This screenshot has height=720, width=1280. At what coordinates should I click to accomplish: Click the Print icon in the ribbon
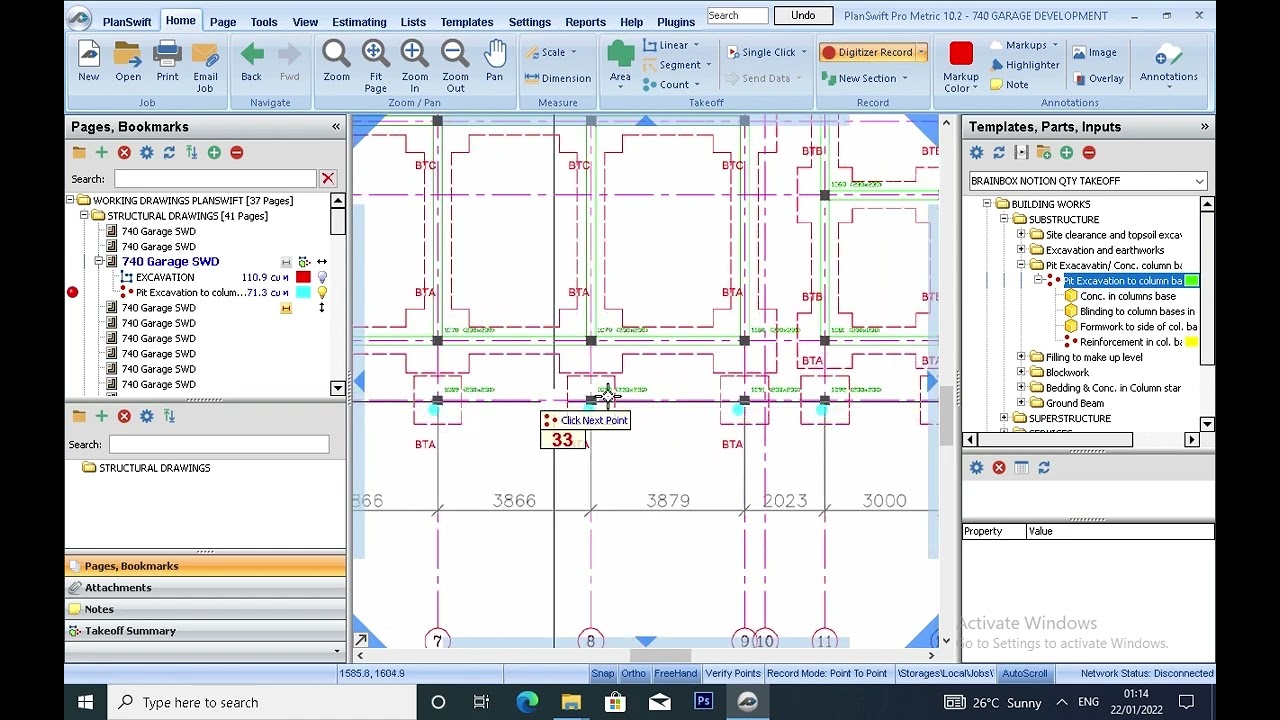click(167, 60)
